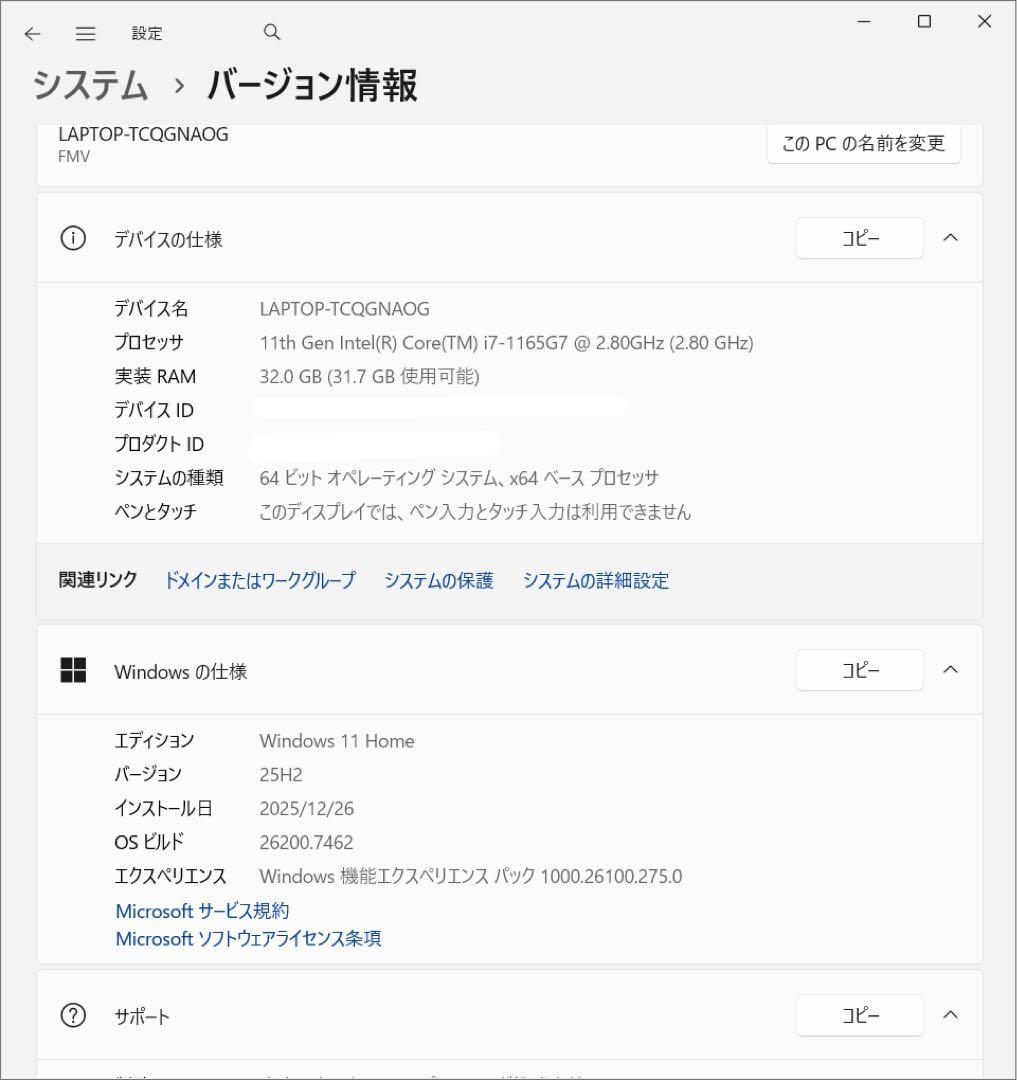The height and width of the screenshot is (1080, 1017).
Task: Click the question mark icon beside サポート
Action: 72,1015
